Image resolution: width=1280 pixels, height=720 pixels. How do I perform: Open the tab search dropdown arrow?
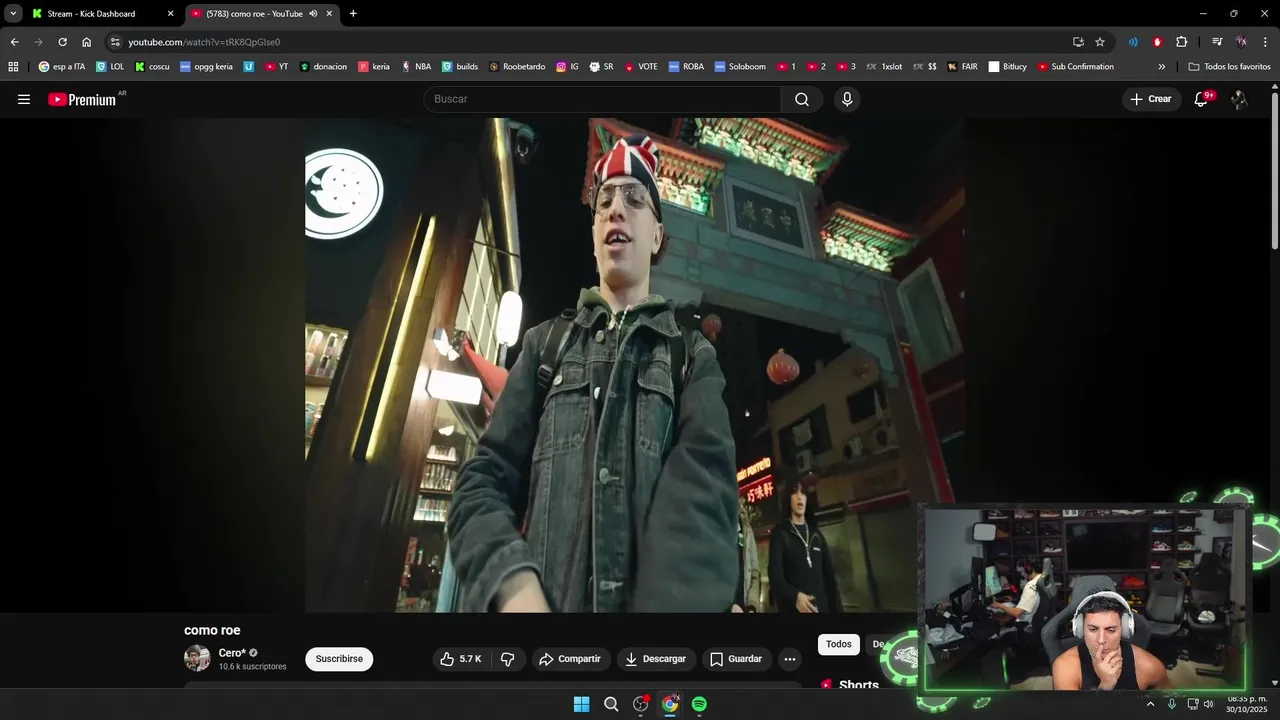13,14
